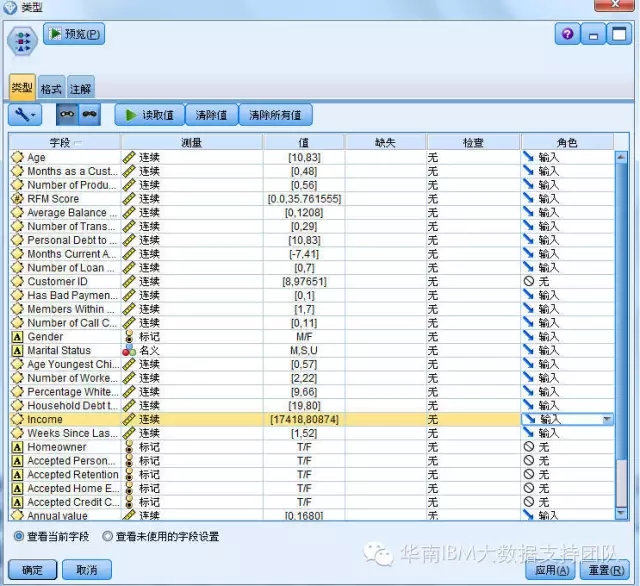Click the 确定 OK button

tap(32, 569)
